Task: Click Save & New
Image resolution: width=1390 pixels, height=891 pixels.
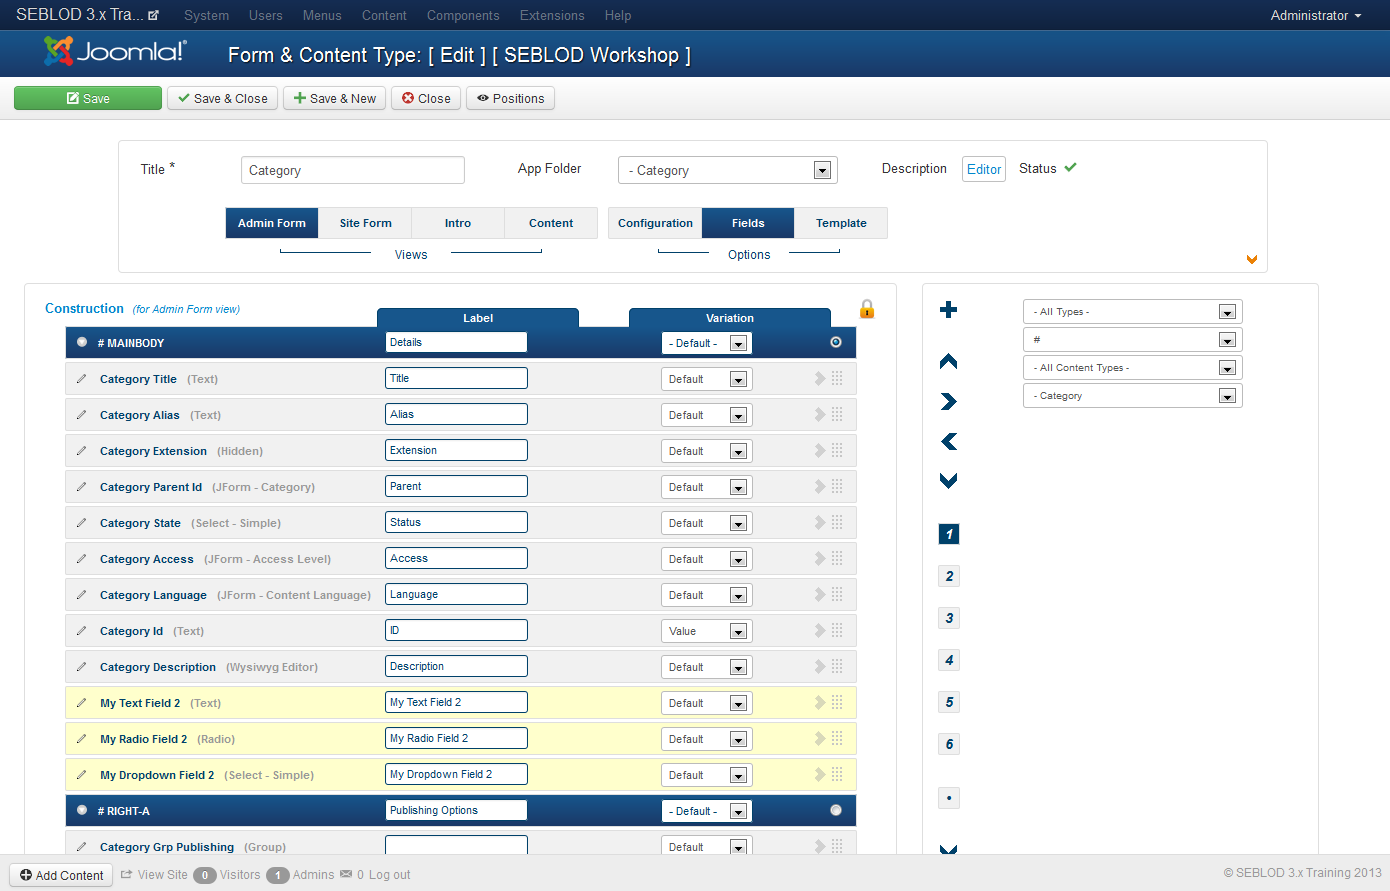Action: tap(335, 98)
